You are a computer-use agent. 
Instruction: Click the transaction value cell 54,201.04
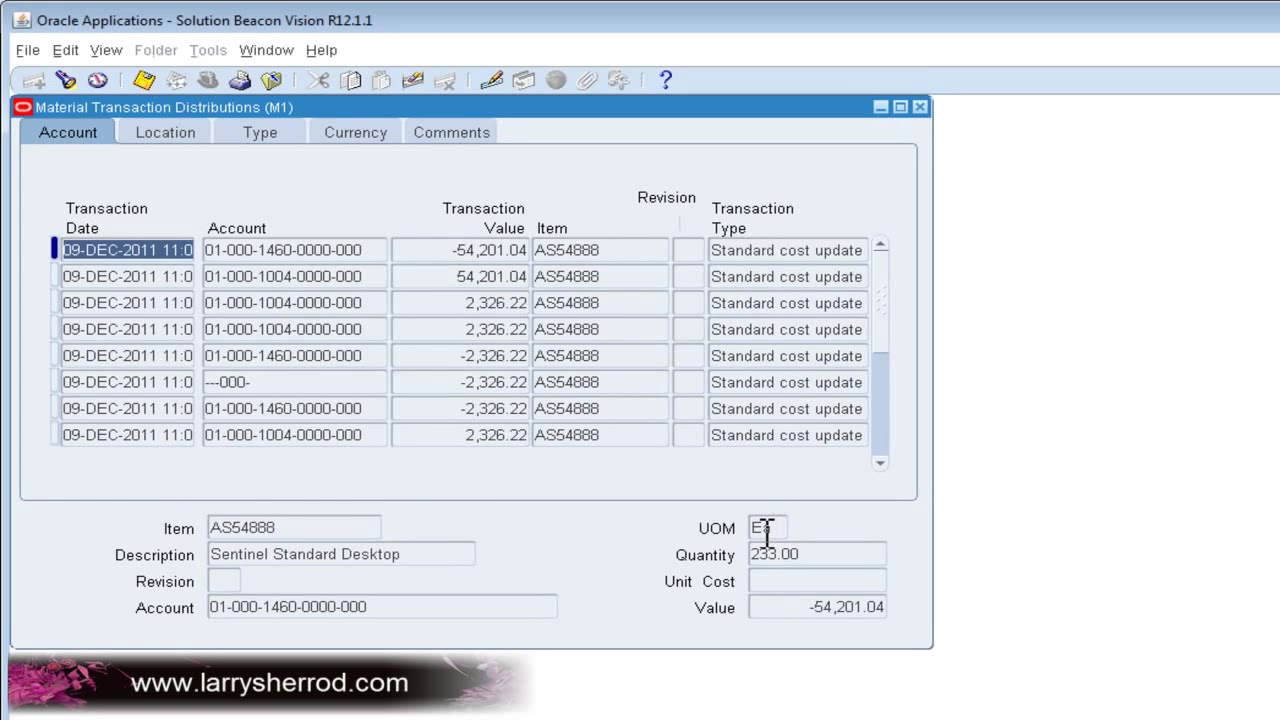pos(460,276)
